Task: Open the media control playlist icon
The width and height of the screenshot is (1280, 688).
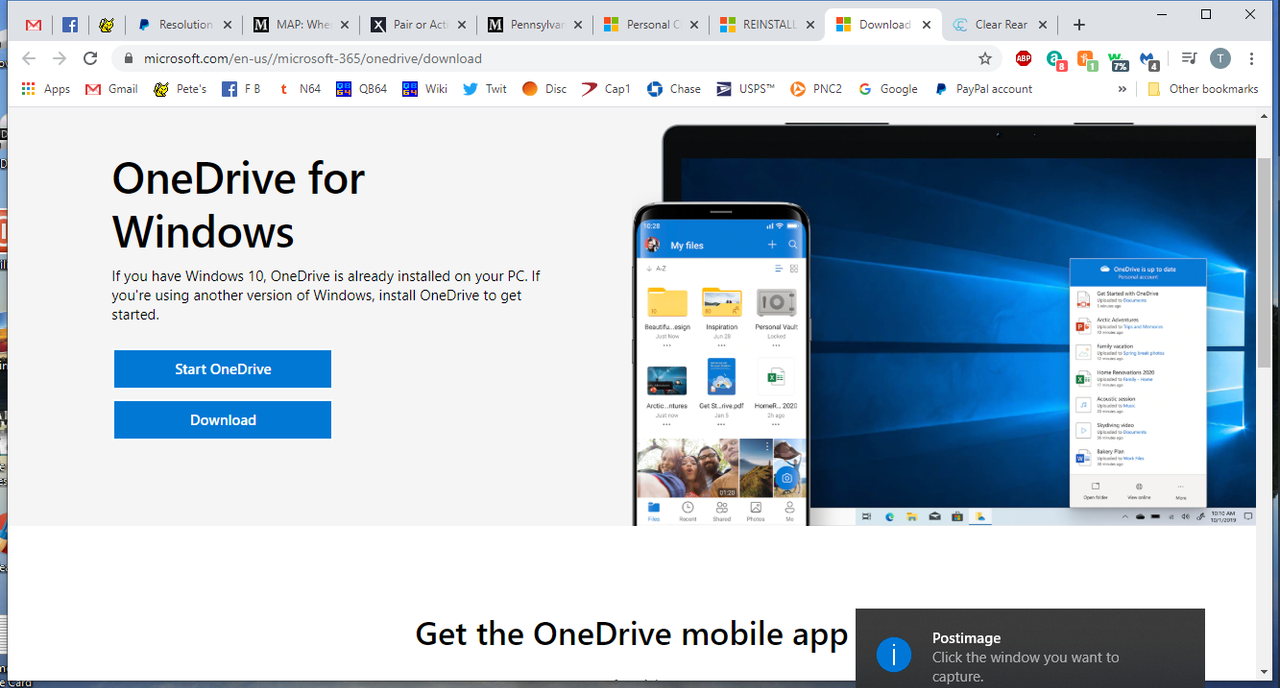Action: click(1189, 59)
